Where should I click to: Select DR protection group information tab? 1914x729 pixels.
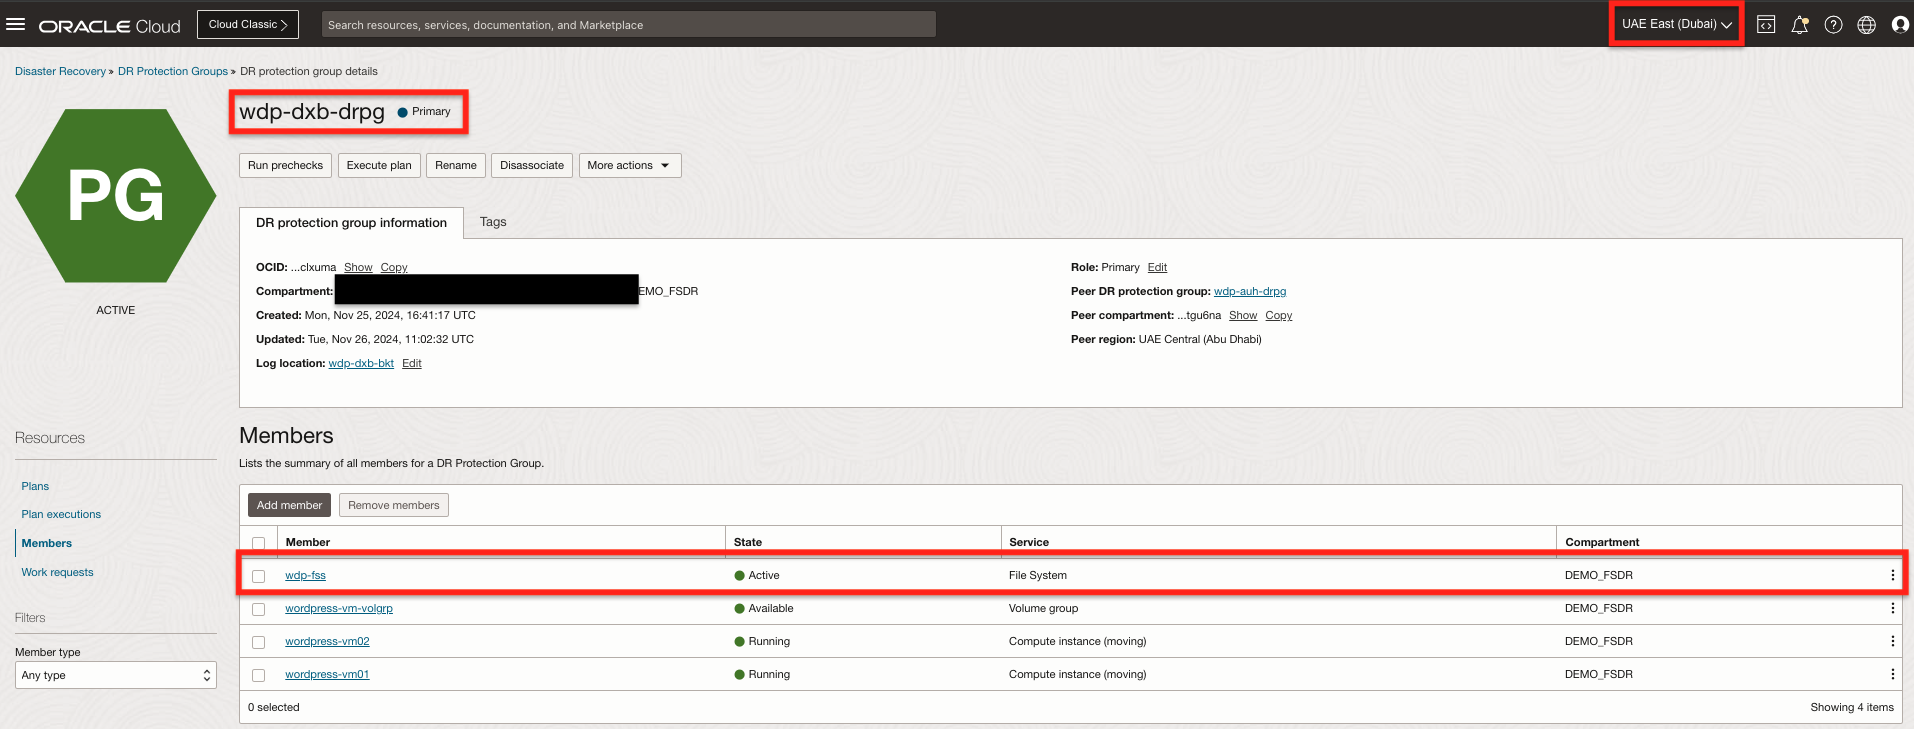pos(351,223)
